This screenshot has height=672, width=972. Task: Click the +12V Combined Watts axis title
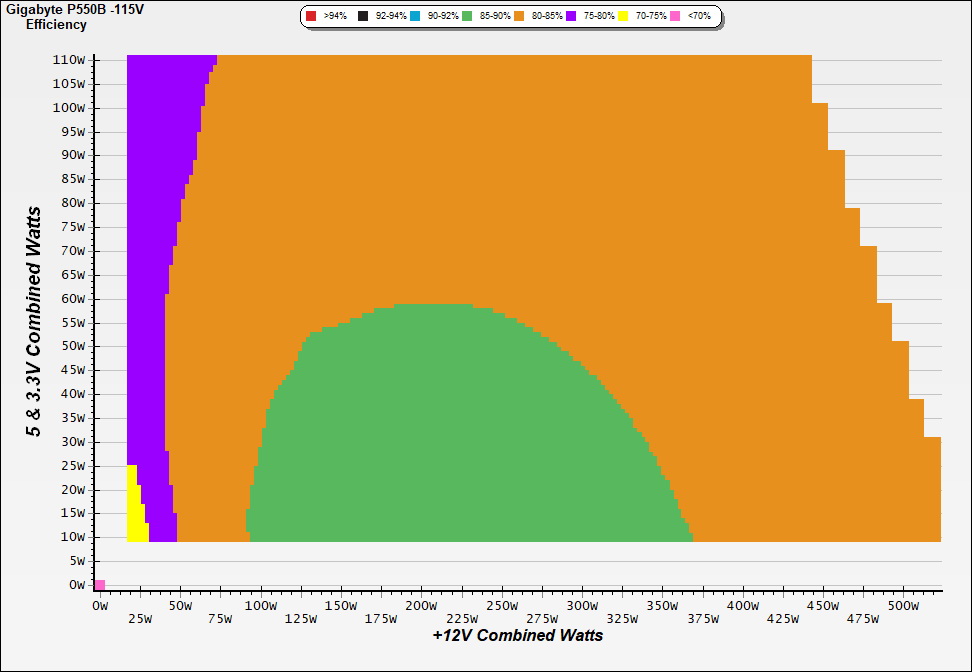517,635
